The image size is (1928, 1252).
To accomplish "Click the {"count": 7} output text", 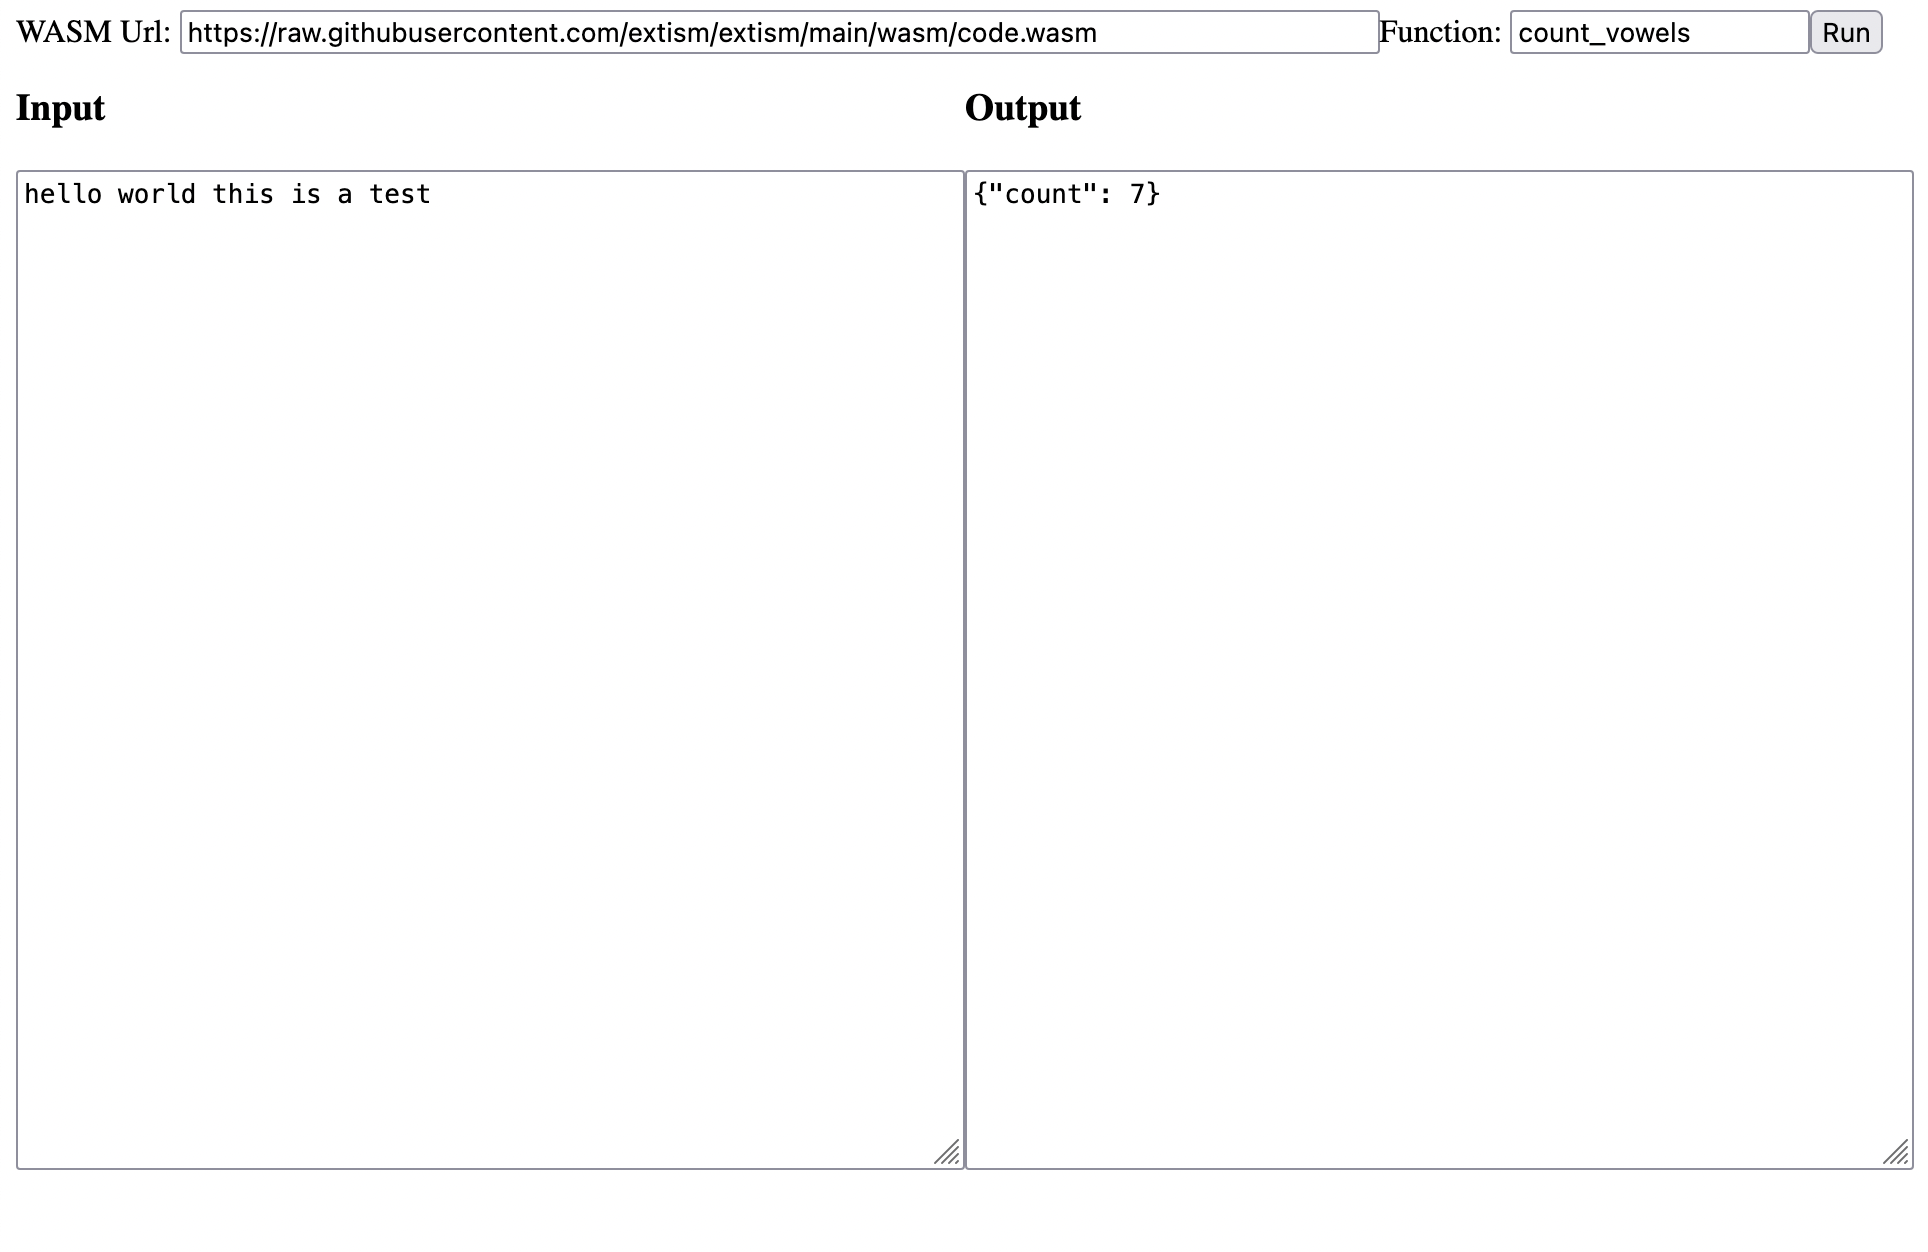I will click(x=1066, y=194).
